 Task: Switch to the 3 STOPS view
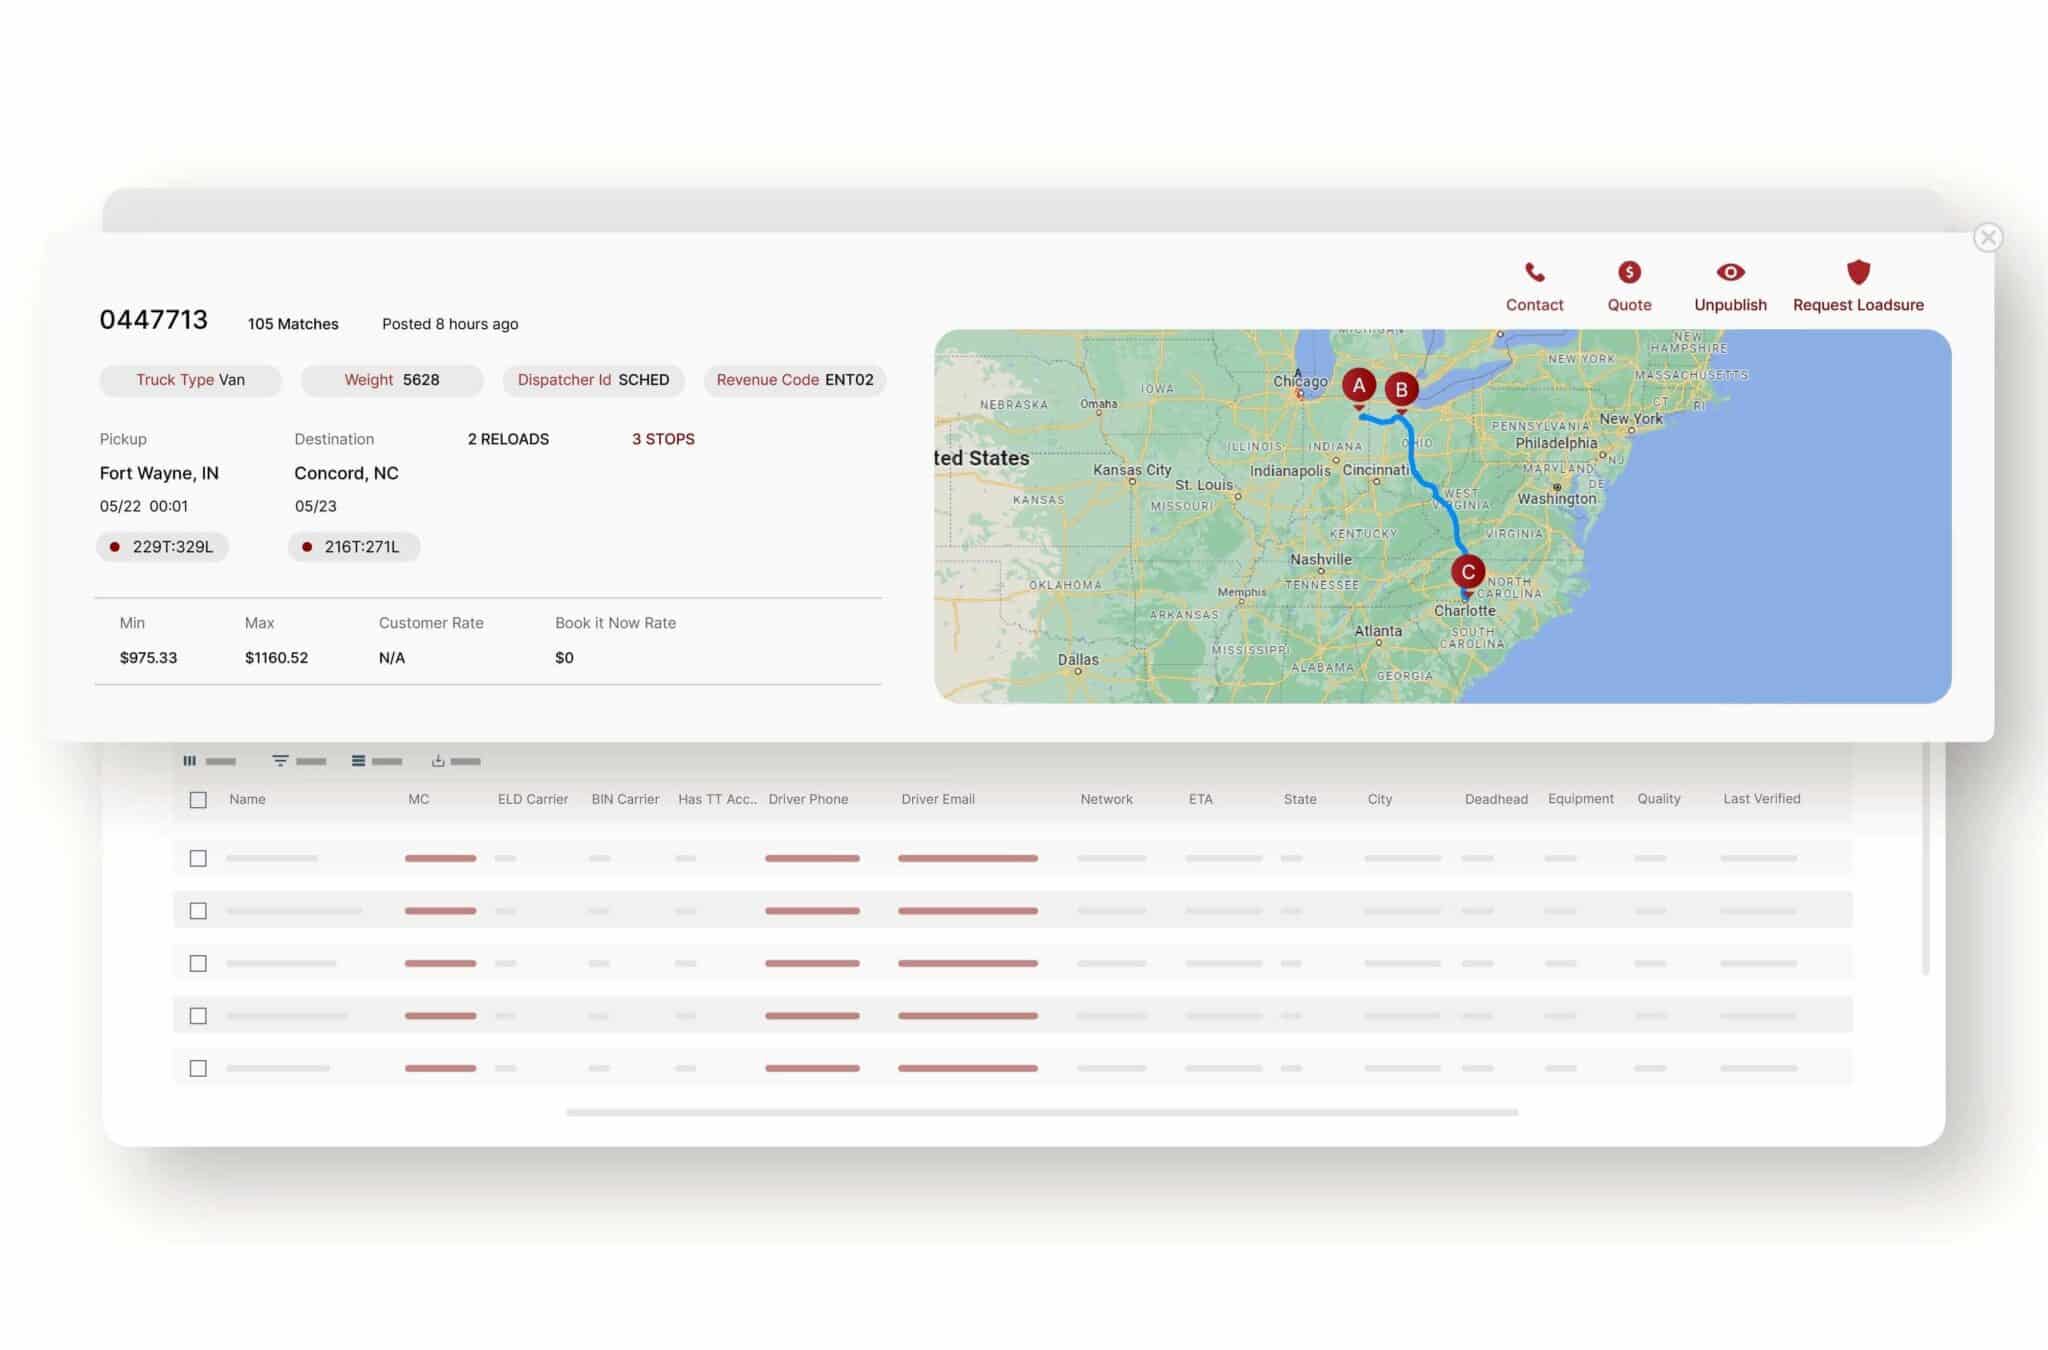[x=663, y=438]
